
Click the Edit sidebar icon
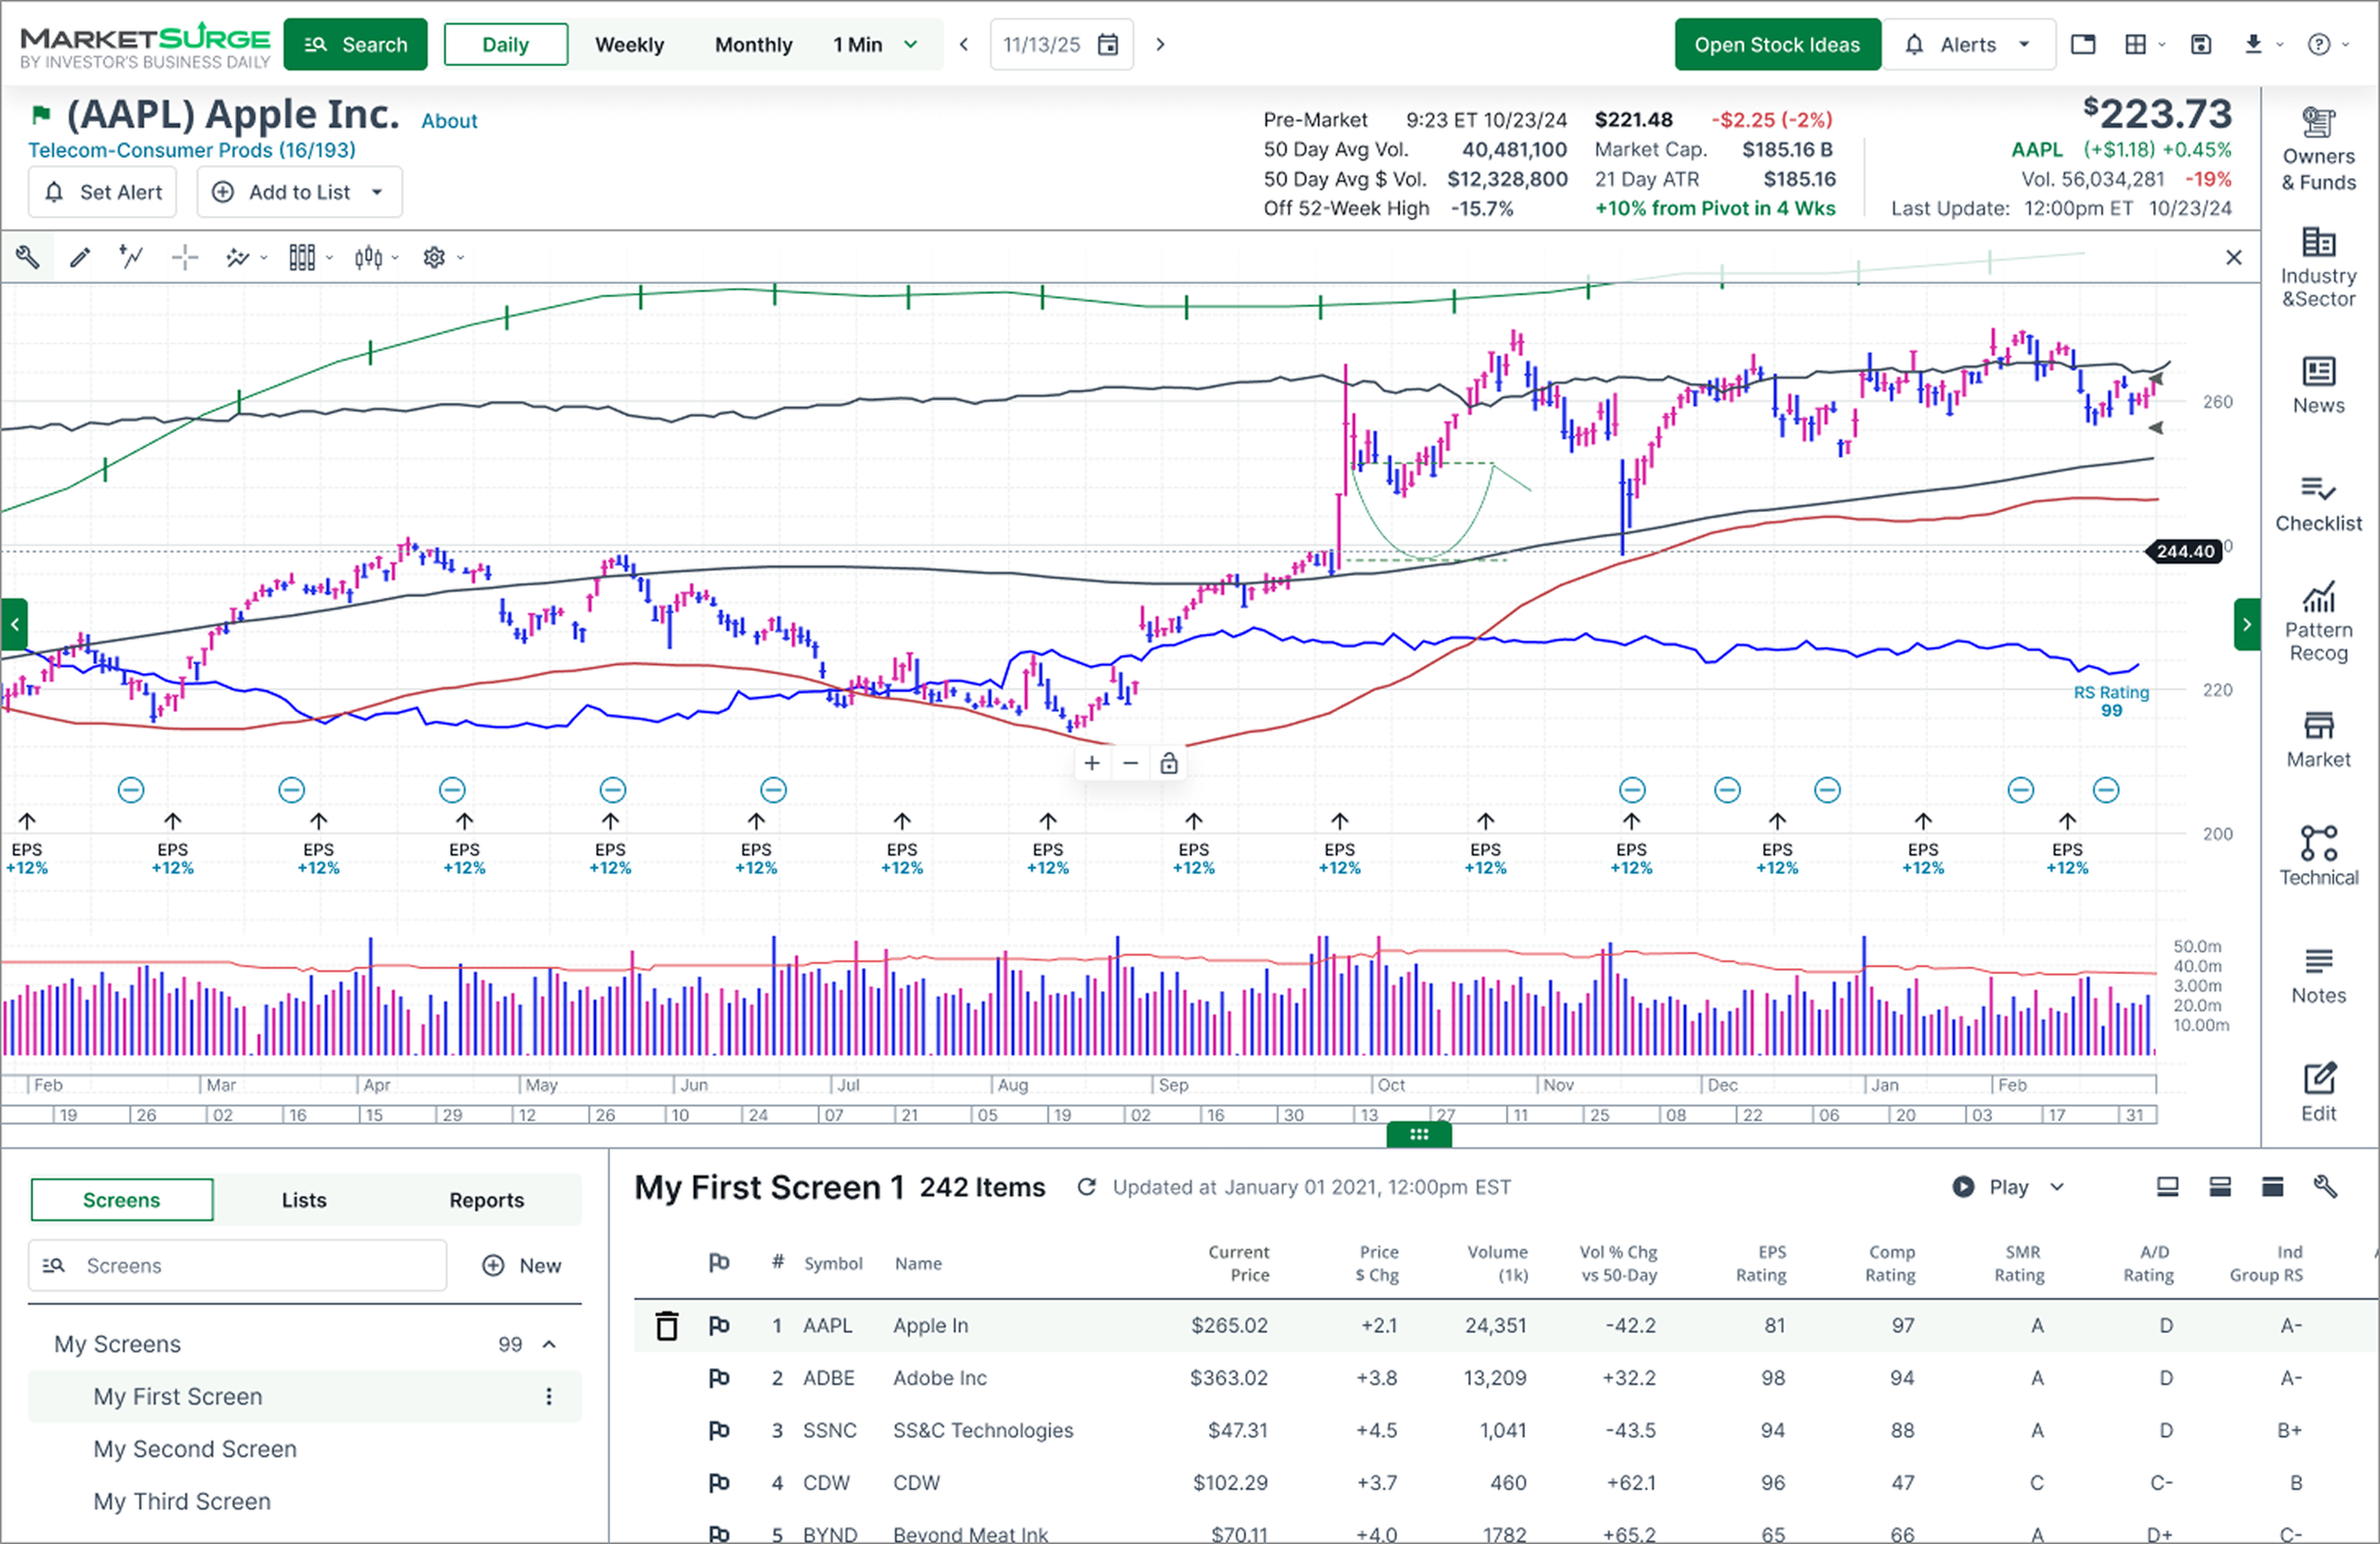pyautogui.click(x=2318, y=1093)
